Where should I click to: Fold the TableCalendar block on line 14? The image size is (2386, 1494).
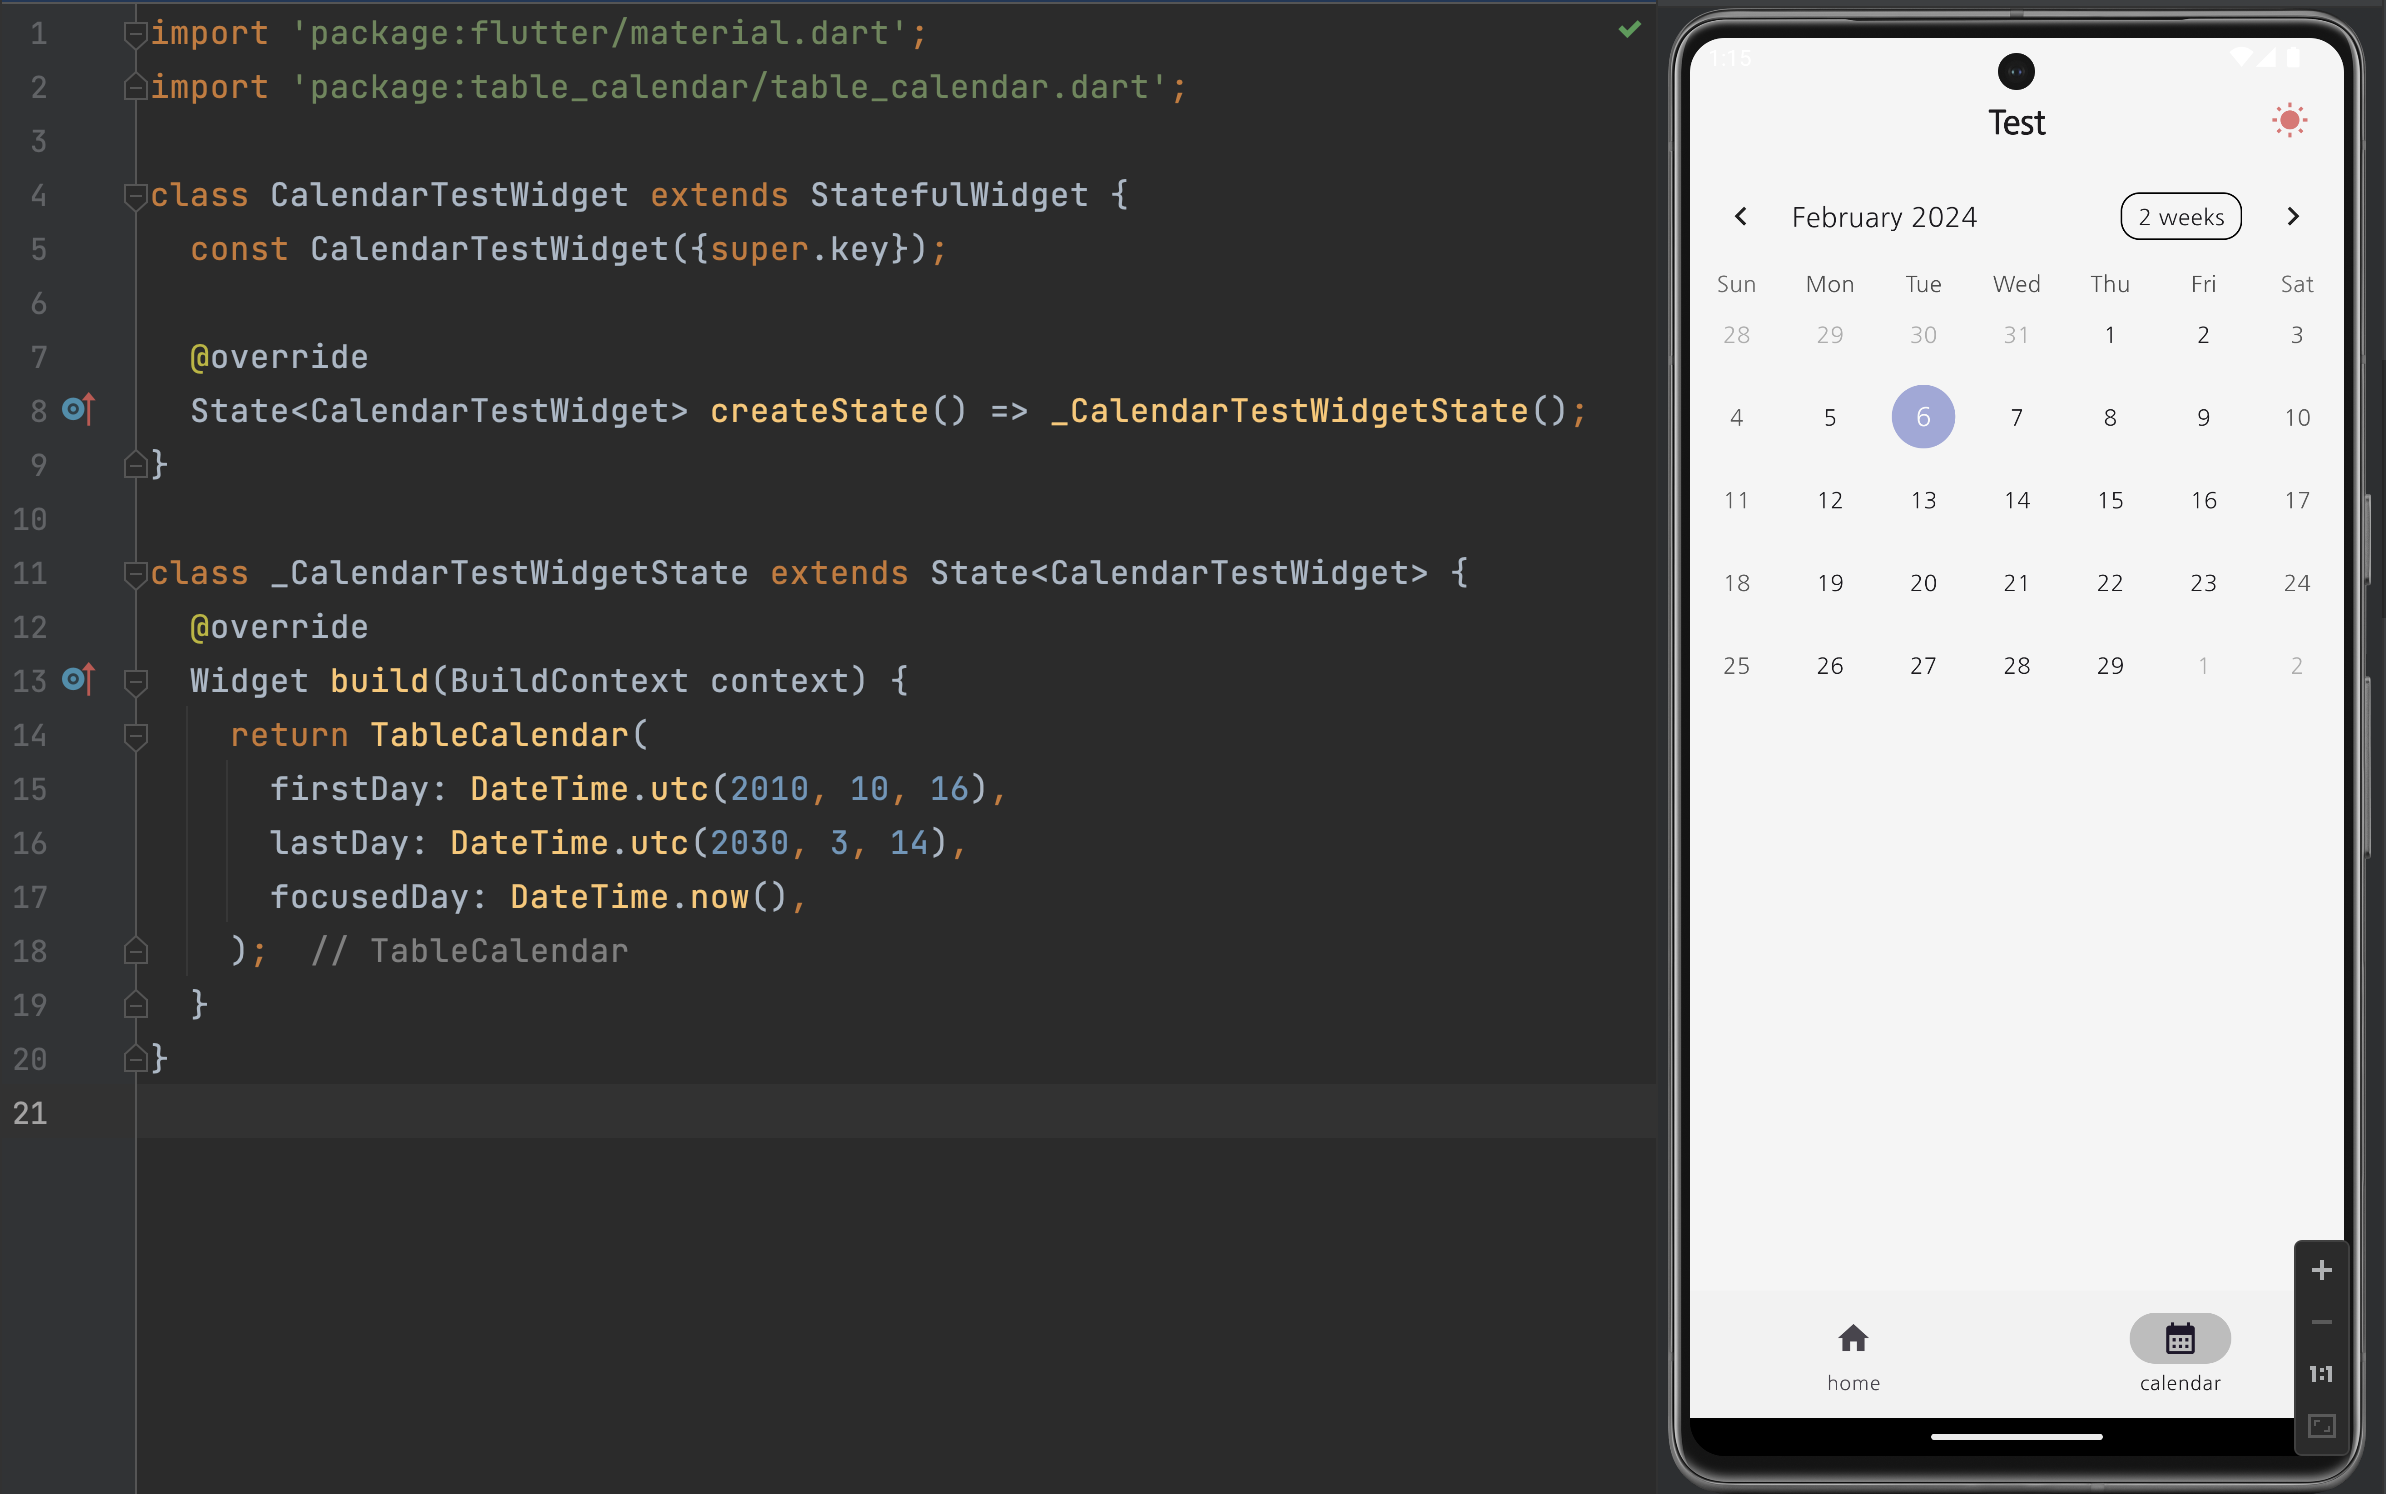pos(135,736)
